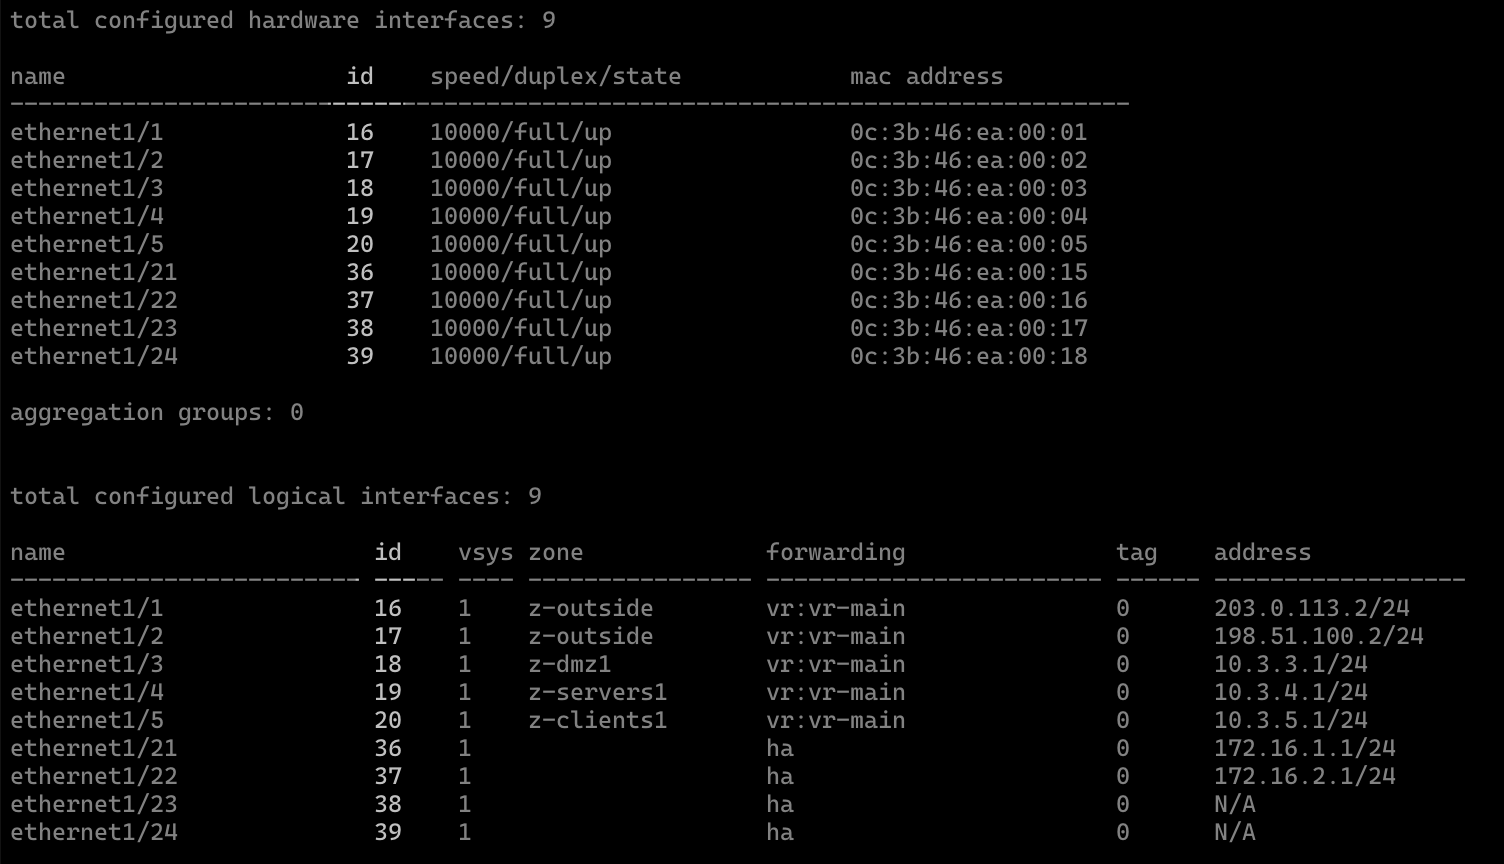Image resolution: width=1504 pixels, height=864 pixels.
Task: Click the z-servers1 zone entry
Action: click(x=597, y=692)
